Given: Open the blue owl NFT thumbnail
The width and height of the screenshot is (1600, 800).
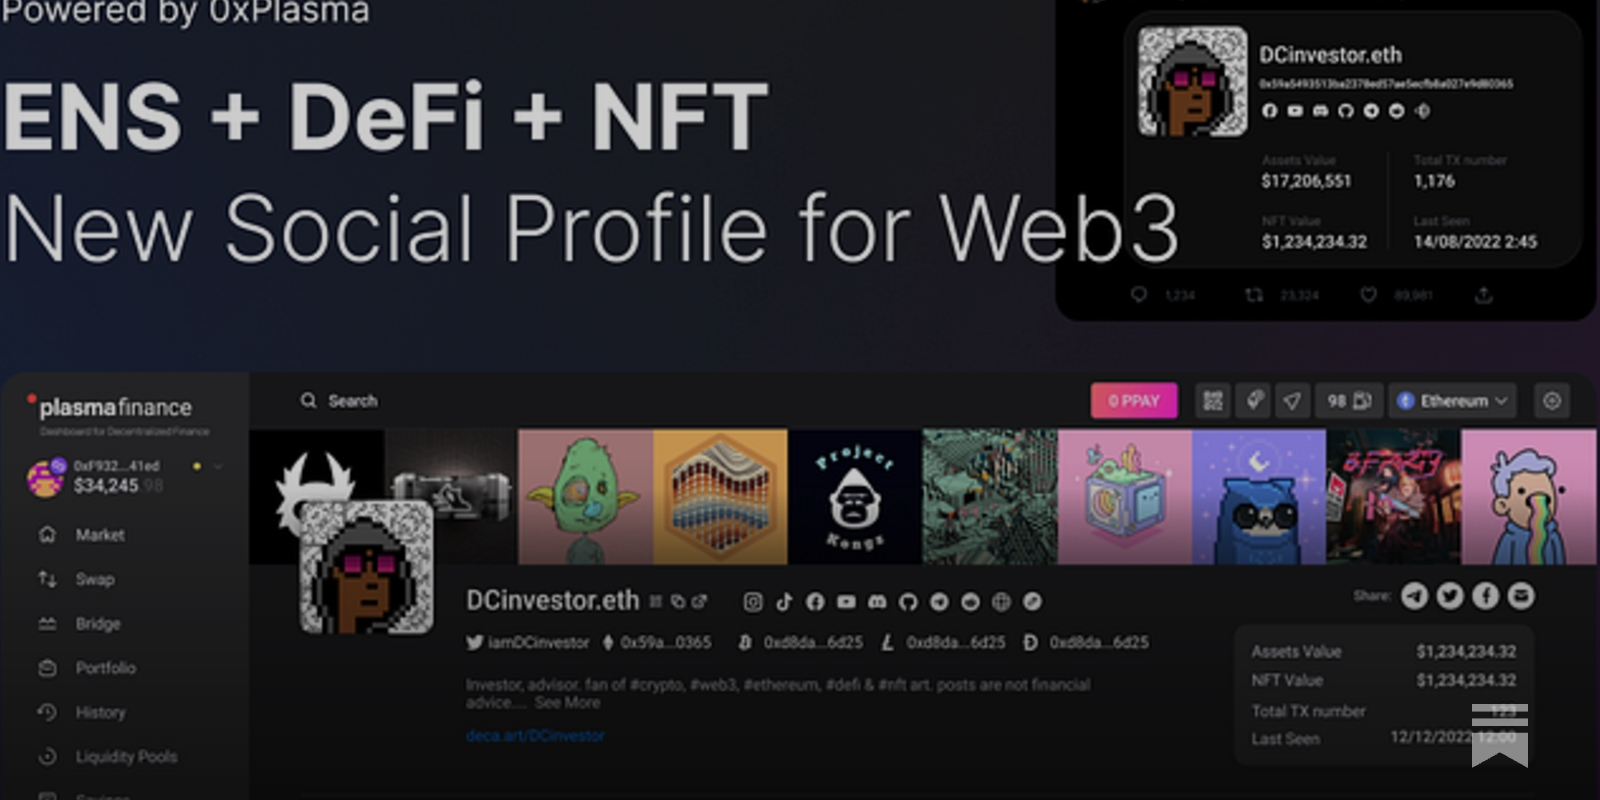Looking at the screenshot, I should tap(1259, 497).
